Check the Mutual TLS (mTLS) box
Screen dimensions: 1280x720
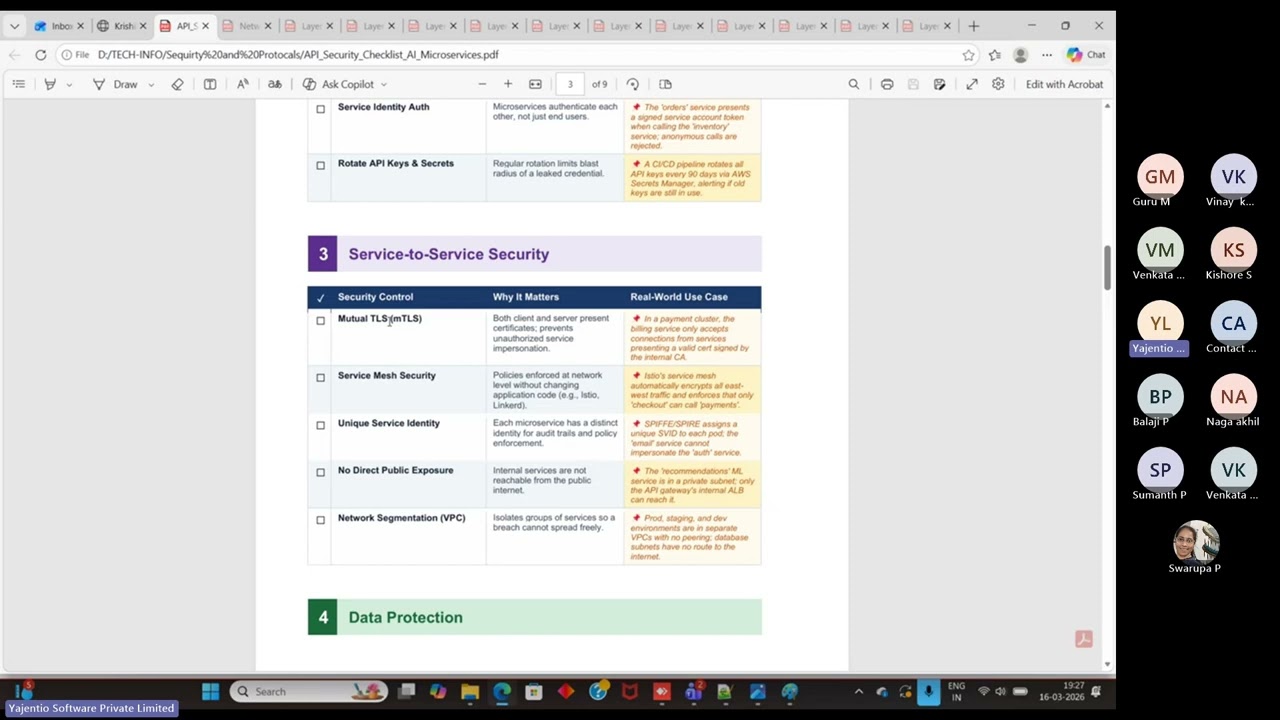pos(320,321)
